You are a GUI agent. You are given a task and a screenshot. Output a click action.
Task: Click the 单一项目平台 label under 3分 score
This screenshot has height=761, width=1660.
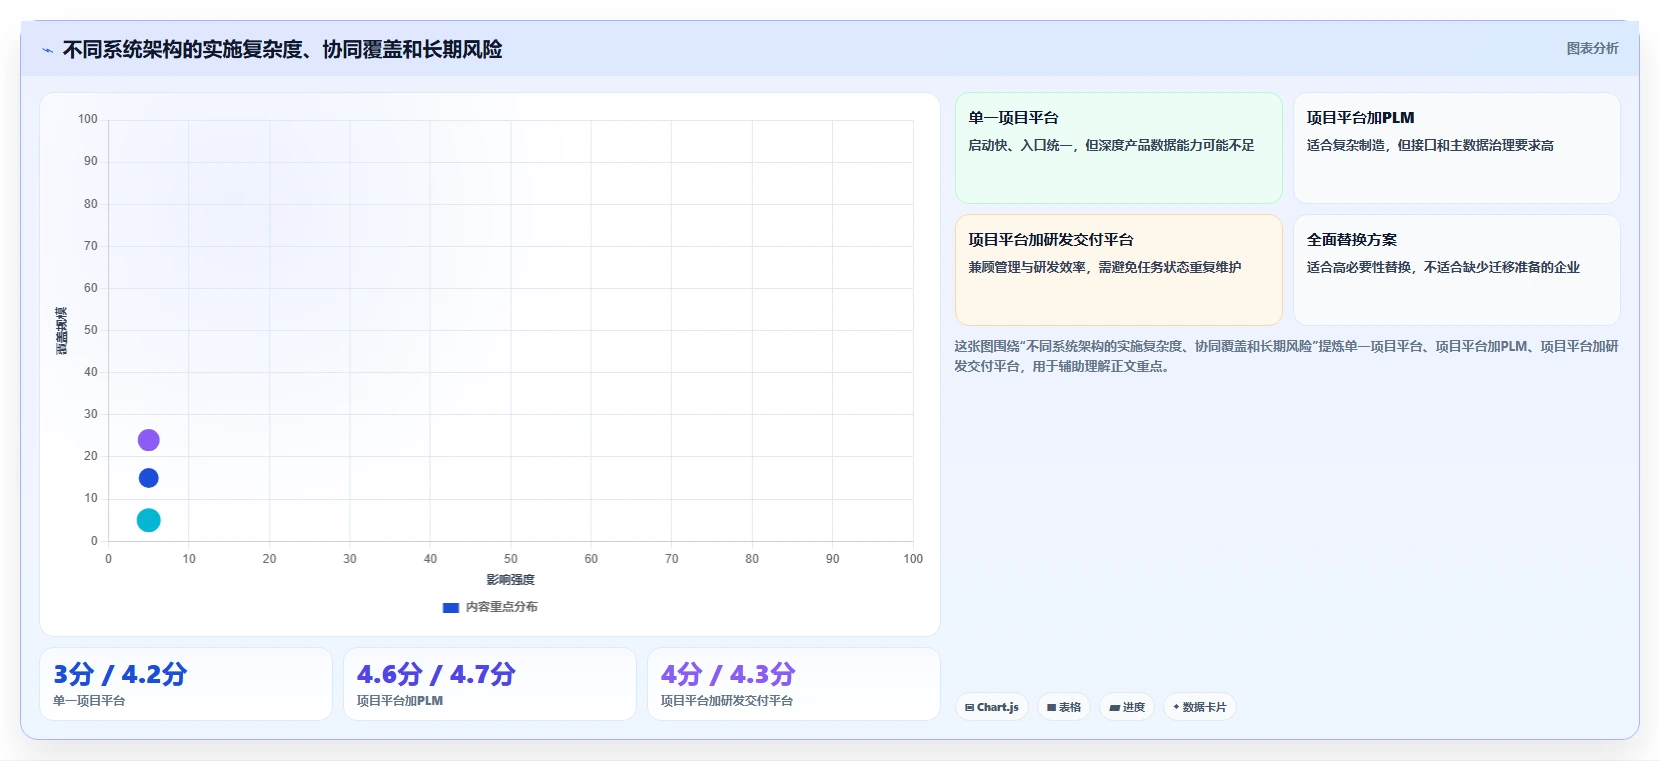point(89,701)
